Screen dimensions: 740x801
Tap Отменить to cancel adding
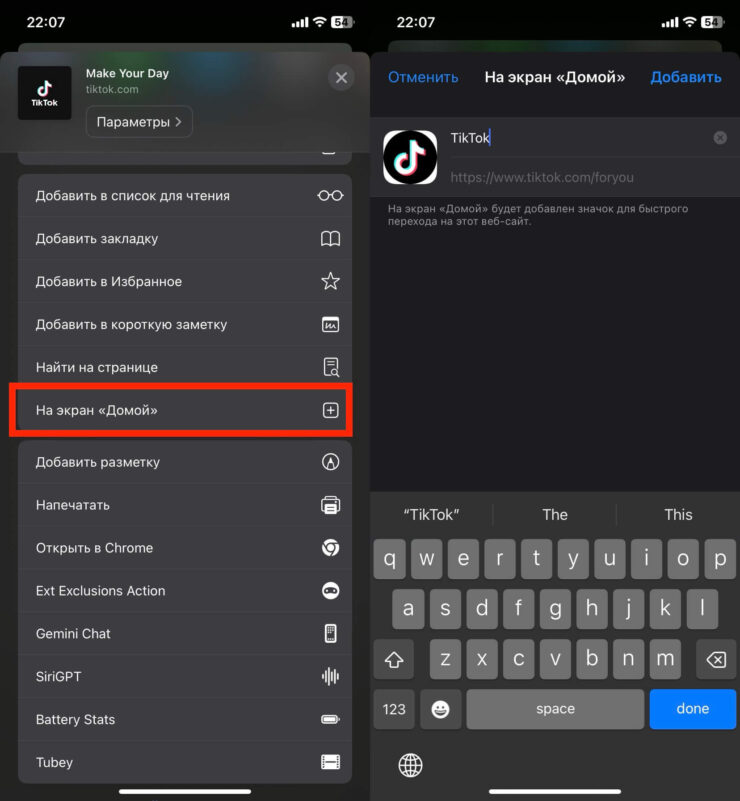[423, 77]
